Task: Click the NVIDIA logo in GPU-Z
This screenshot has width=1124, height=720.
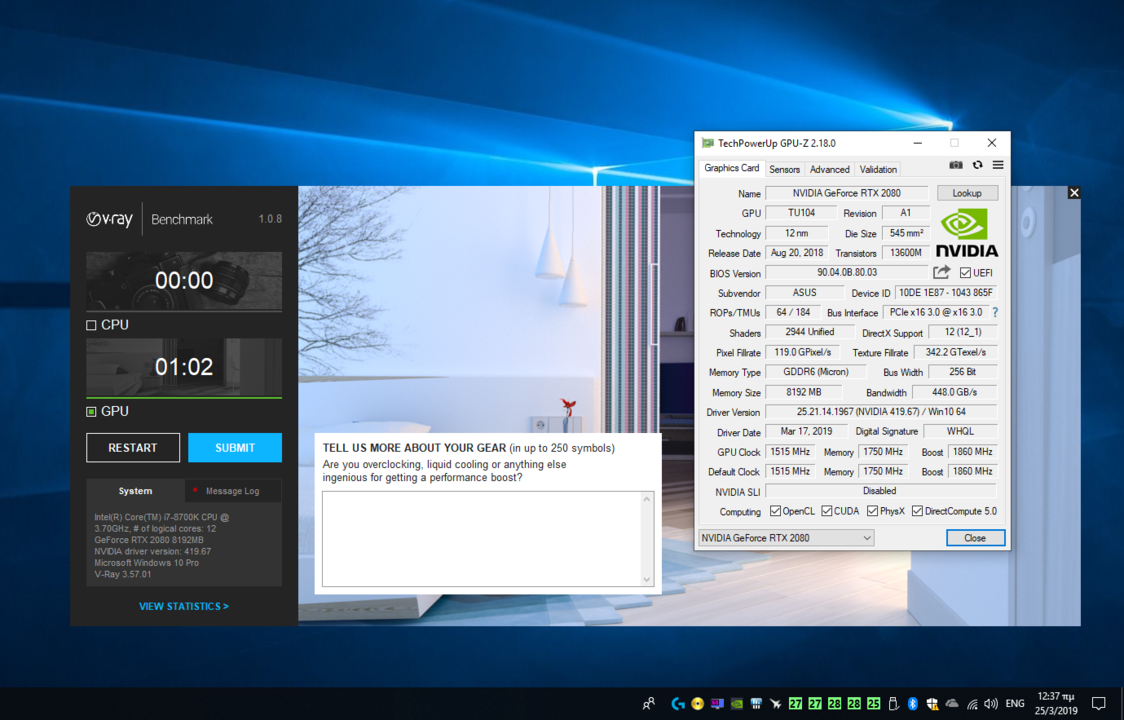Action: coord(966,233)
